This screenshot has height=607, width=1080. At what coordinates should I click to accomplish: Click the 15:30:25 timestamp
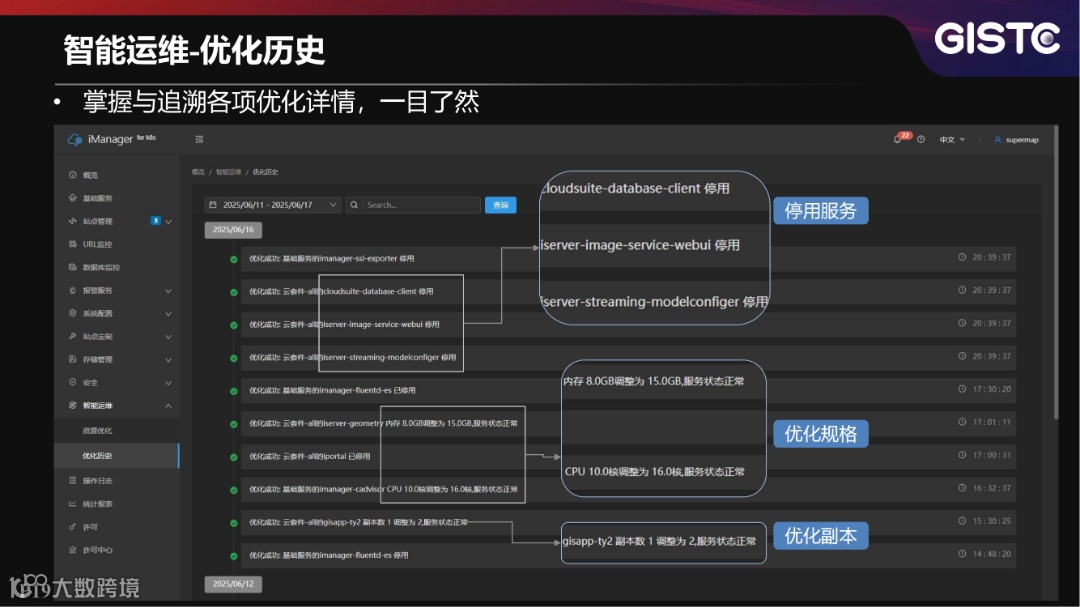click(992, 521)
